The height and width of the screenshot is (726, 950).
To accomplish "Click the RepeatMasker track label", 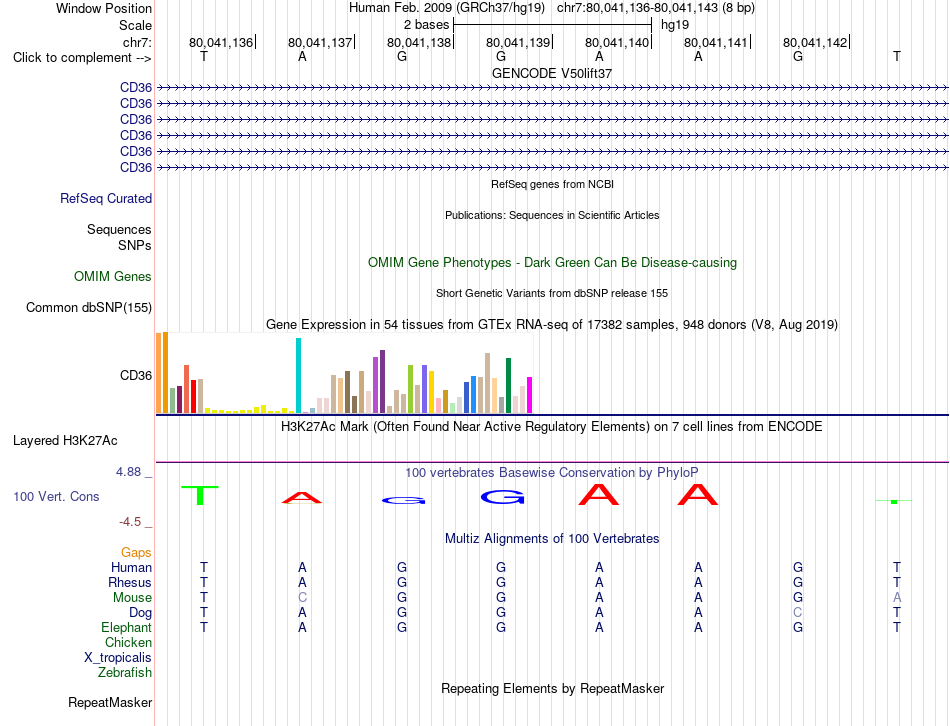I will (110, 702).
